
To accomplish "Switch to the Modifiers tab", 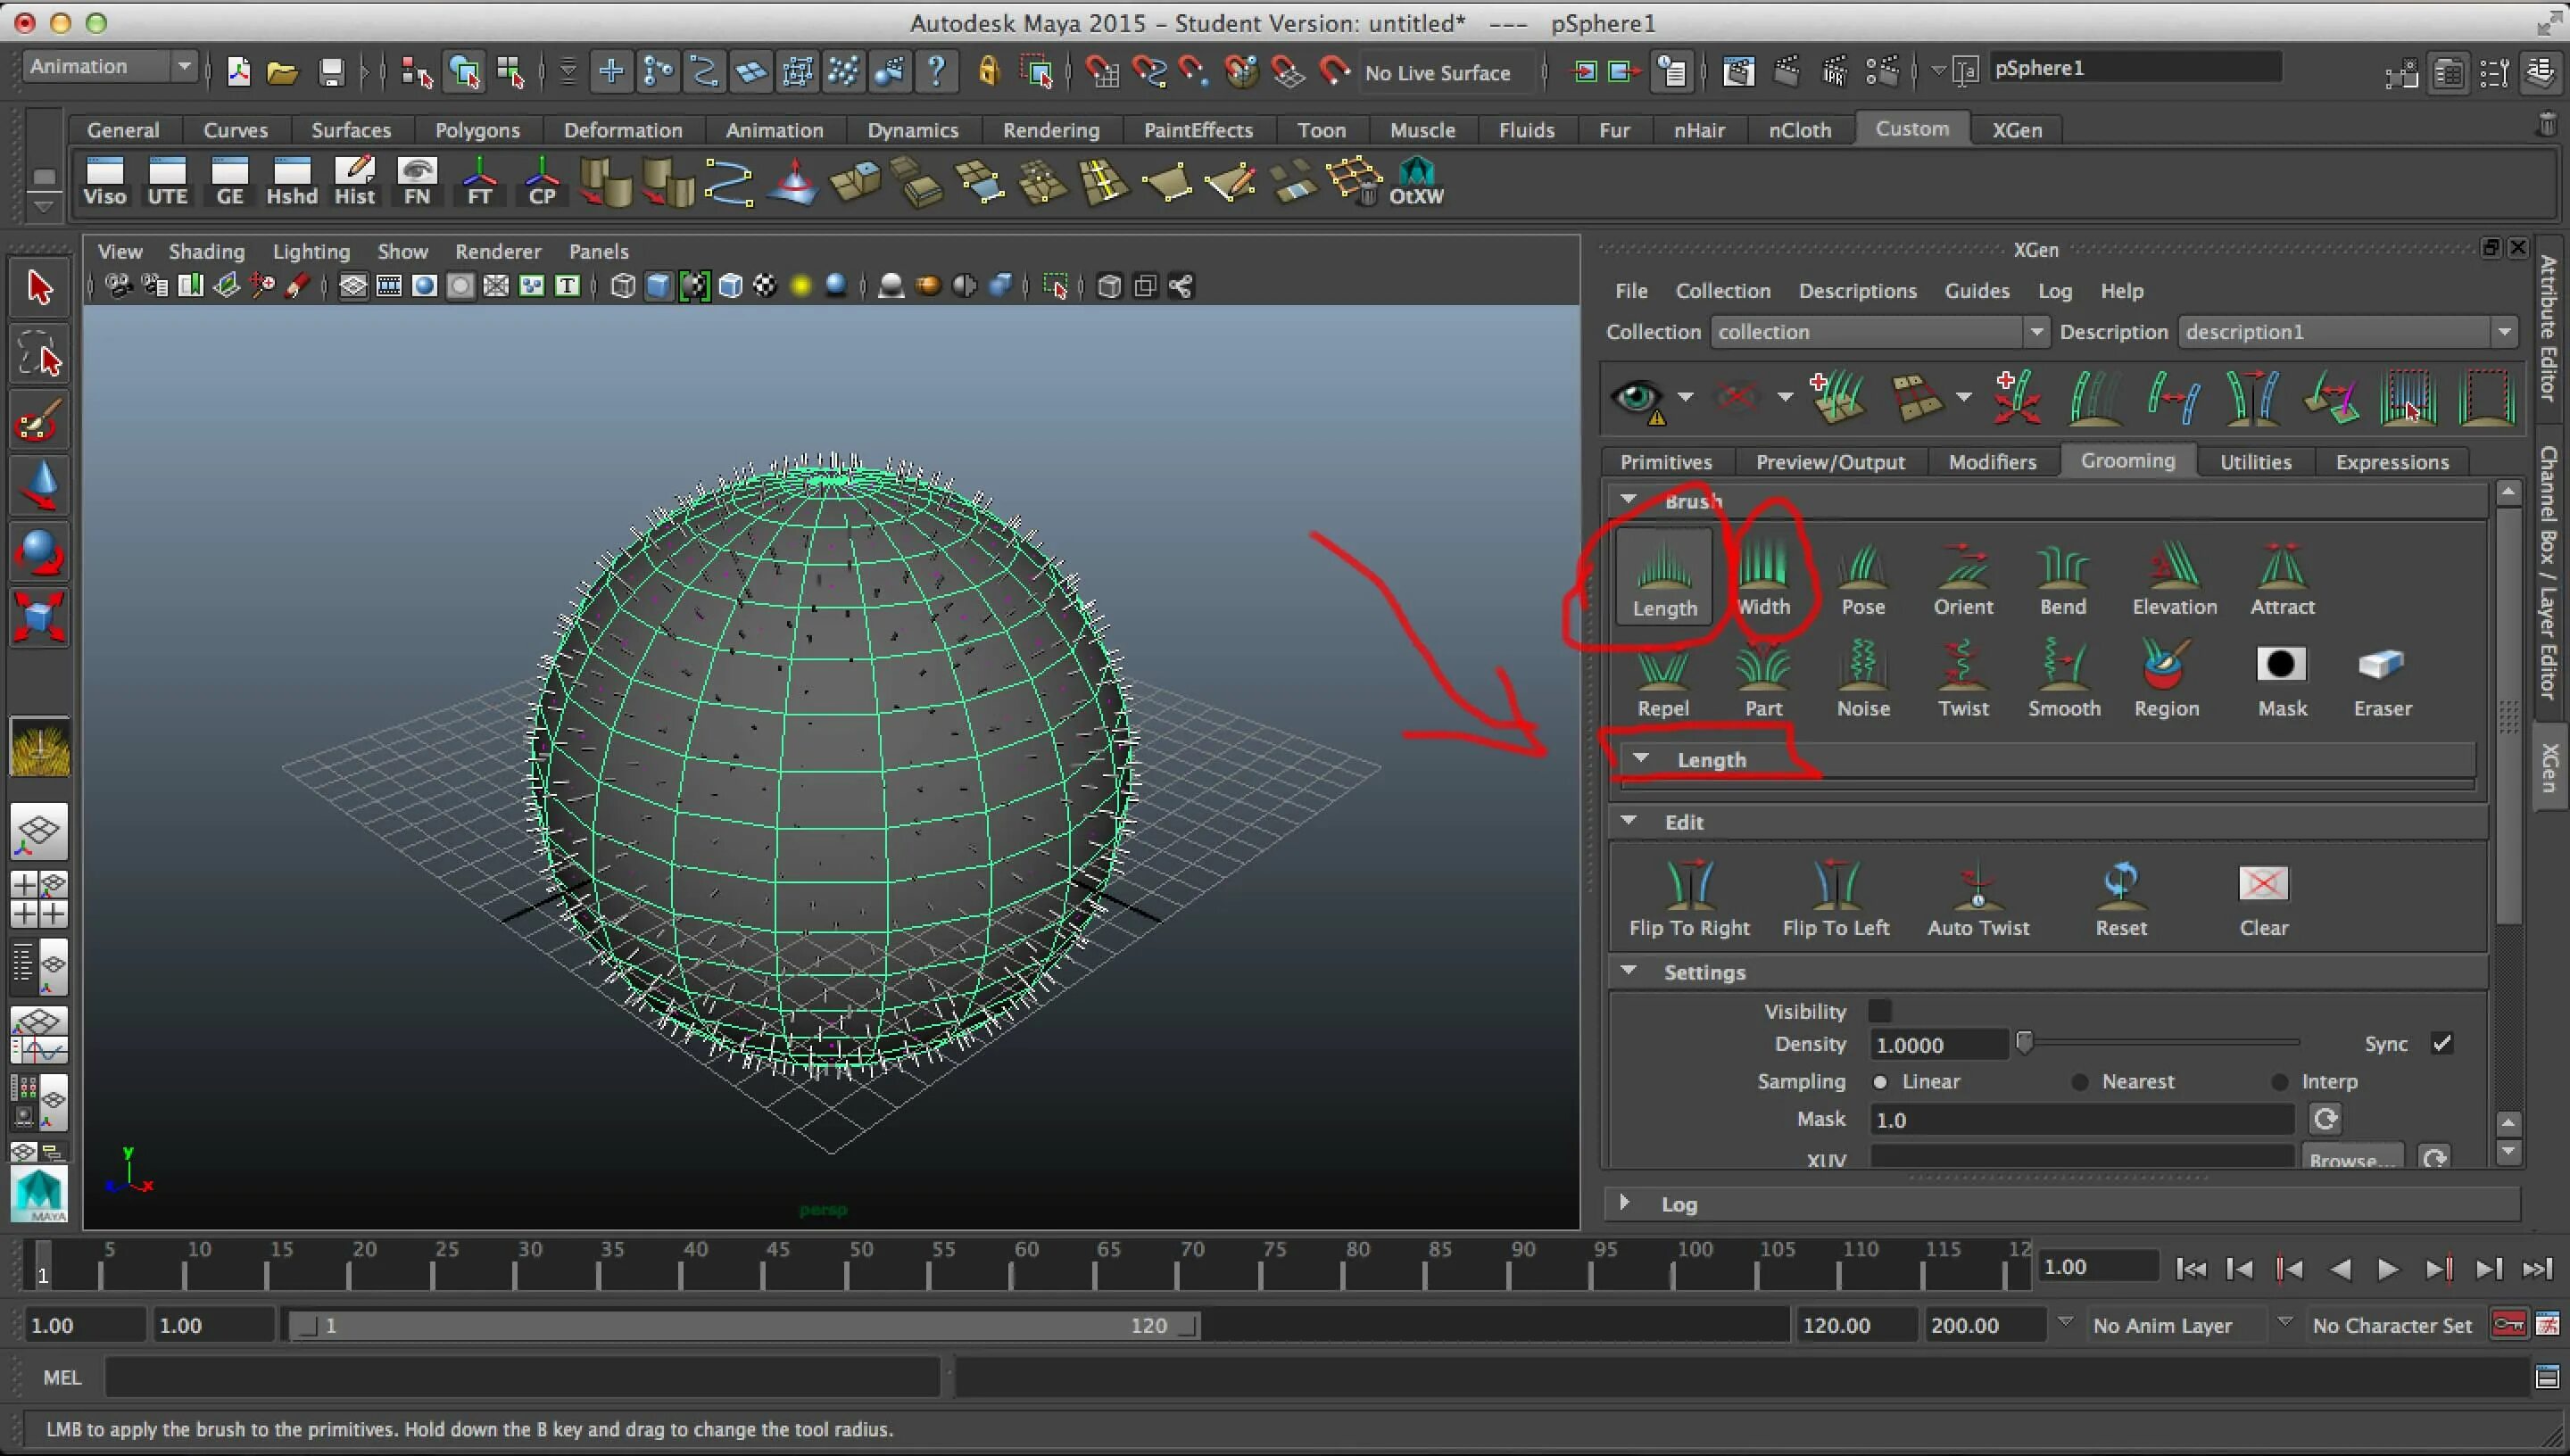I will click(x=1992, y=462).
